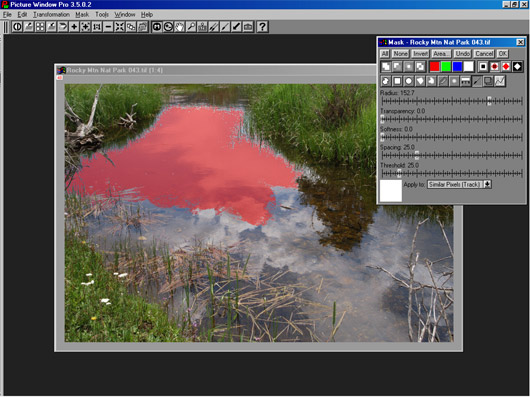Pick the green mask overlay color
Screen dimensions: 530x397
(446, 67)
